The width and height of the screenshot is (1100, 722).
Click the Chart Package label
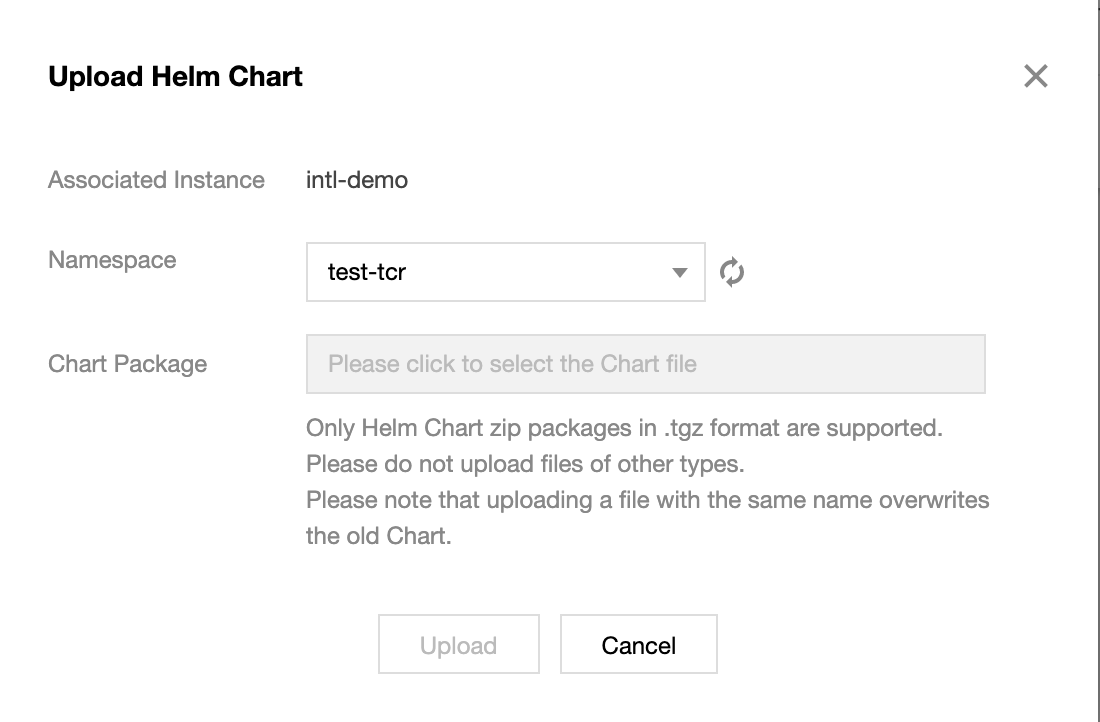click(x=127, y=364)
